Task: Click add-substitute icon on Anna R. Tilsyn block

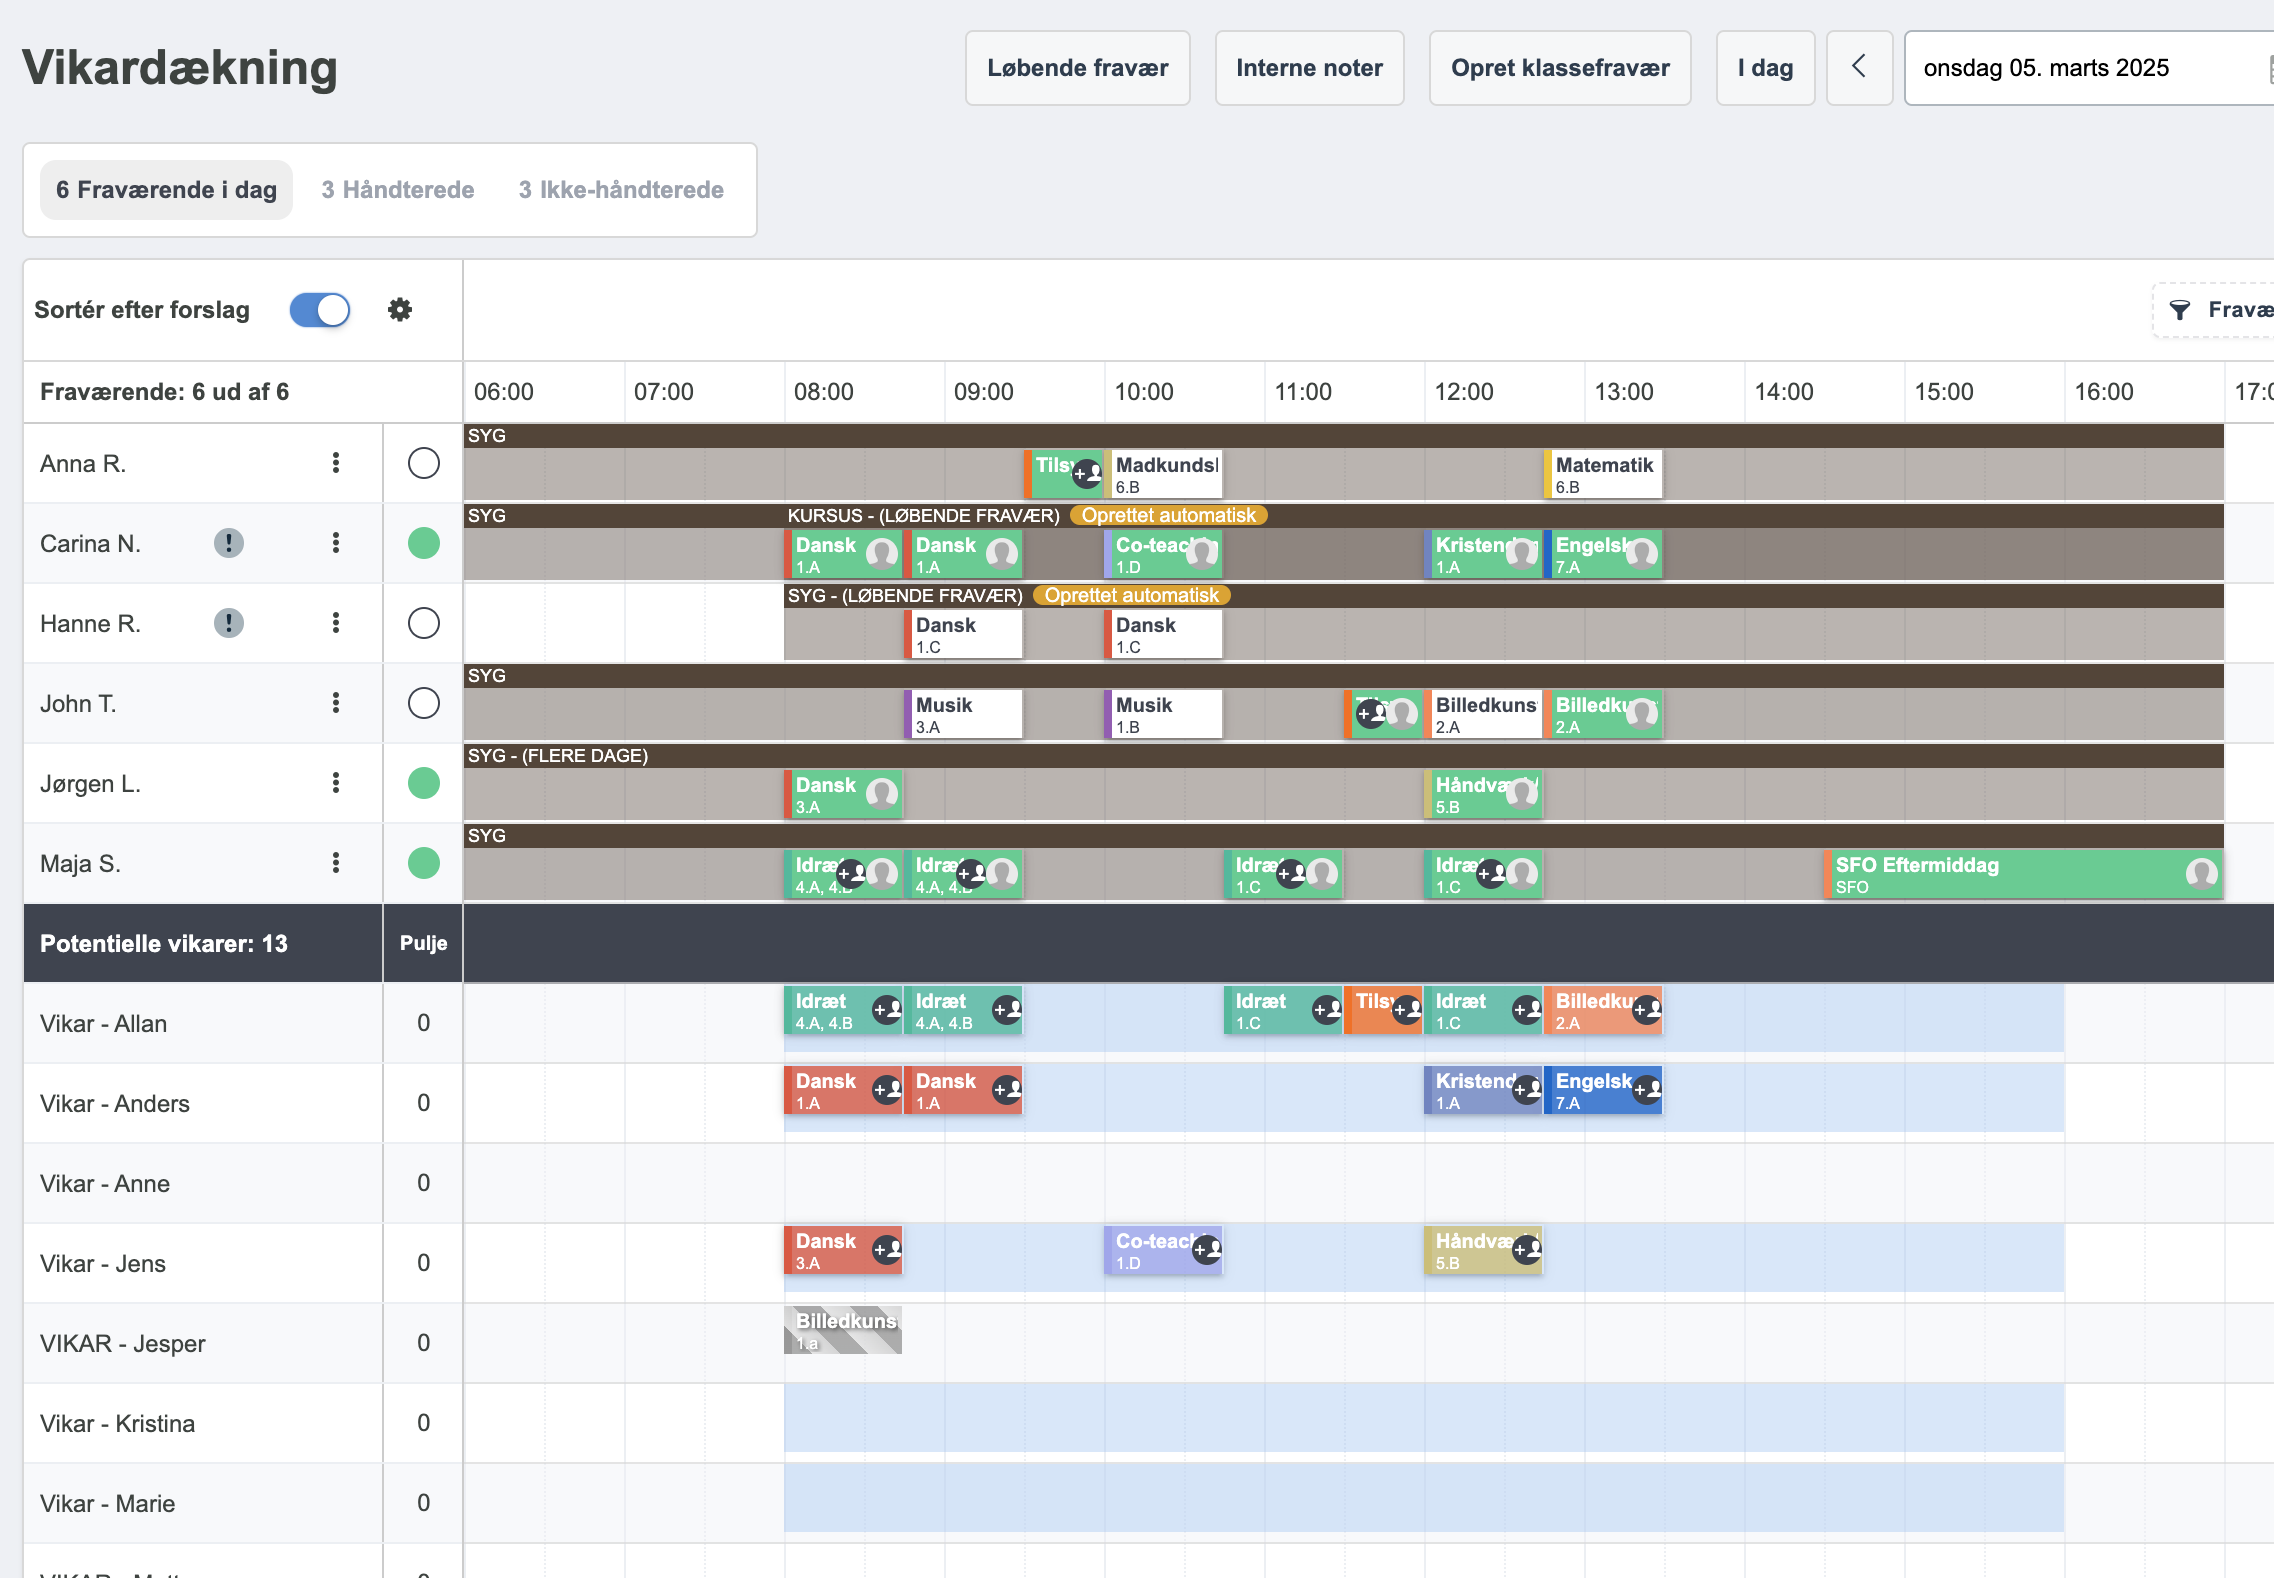Action: (1087, 472)
